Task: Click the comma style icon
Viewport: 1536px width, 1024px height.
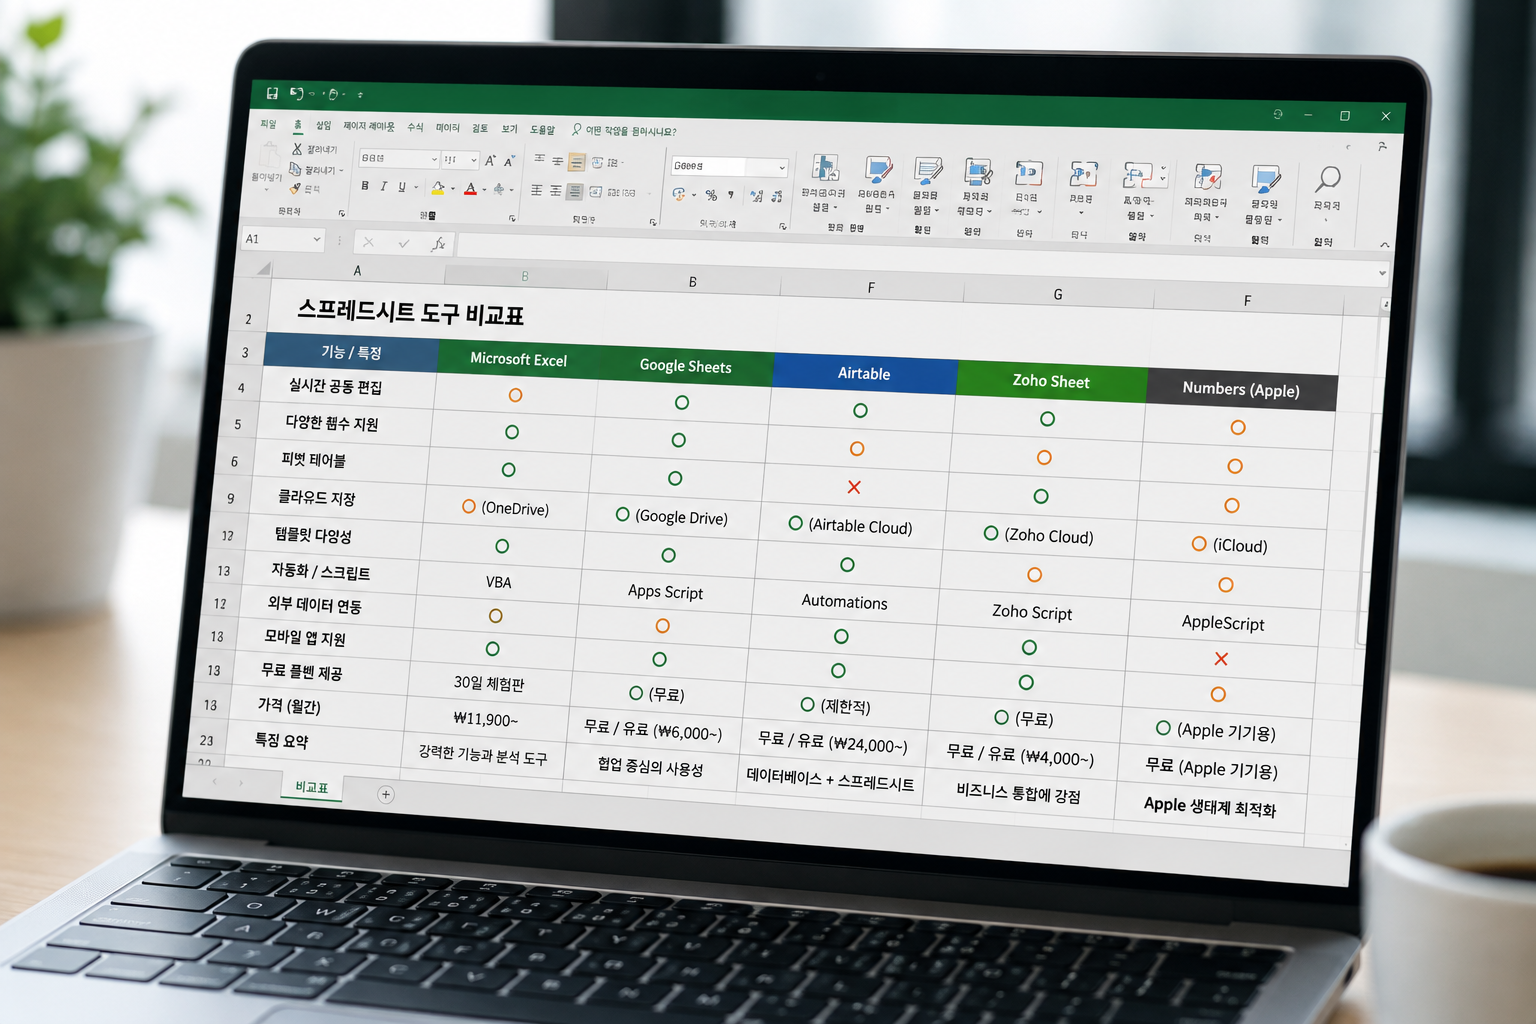Action: (731, 195)
